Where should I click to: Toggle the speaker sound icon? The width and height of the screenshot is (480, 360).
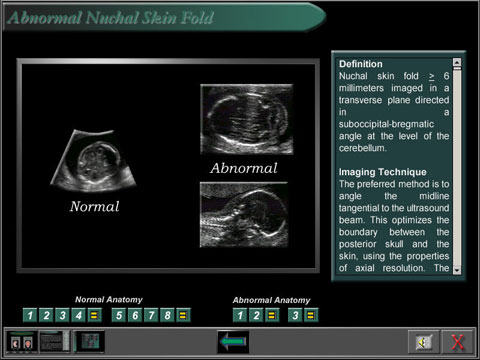(x=423, y=342)
